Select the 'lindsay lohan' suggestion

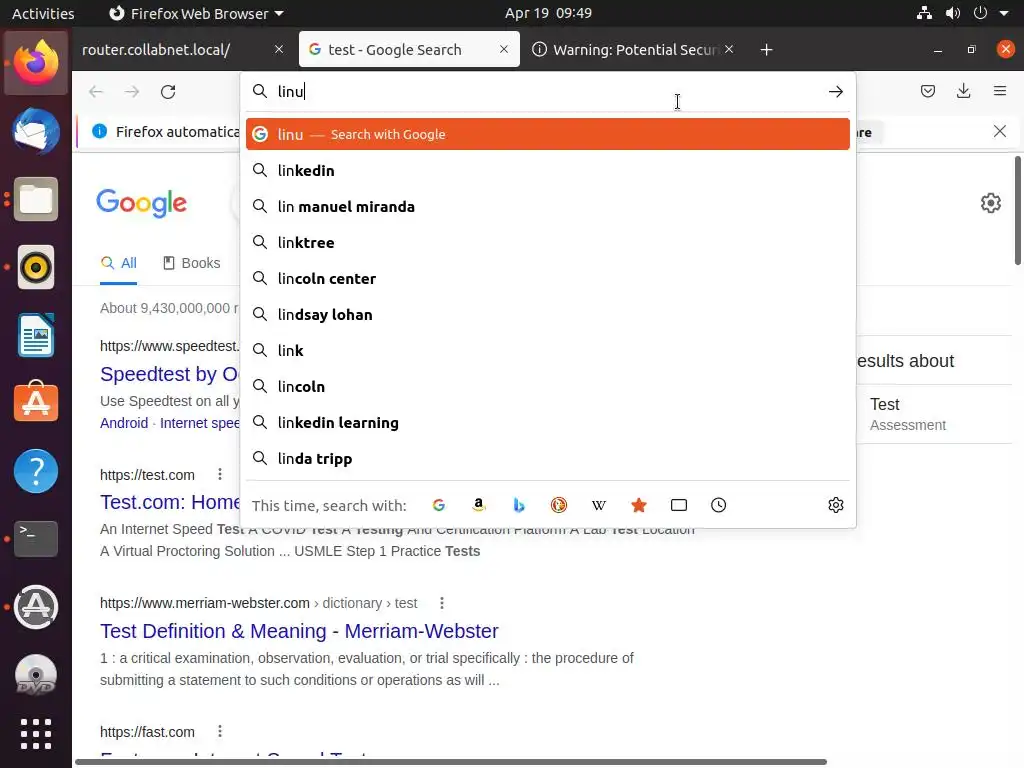point(547,314)
